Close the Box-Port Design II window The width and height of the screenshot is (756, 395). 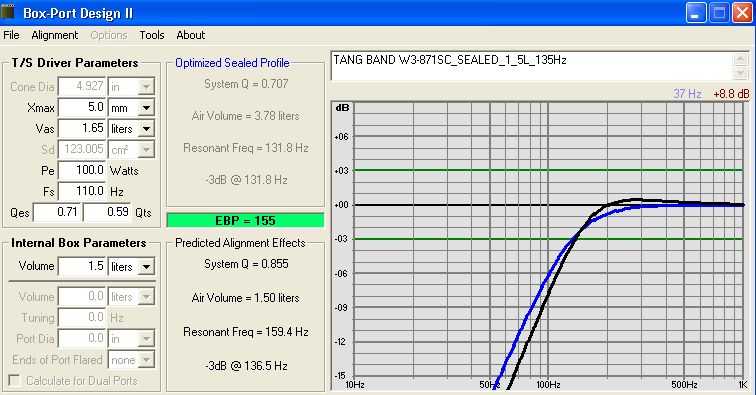point(742,13)
